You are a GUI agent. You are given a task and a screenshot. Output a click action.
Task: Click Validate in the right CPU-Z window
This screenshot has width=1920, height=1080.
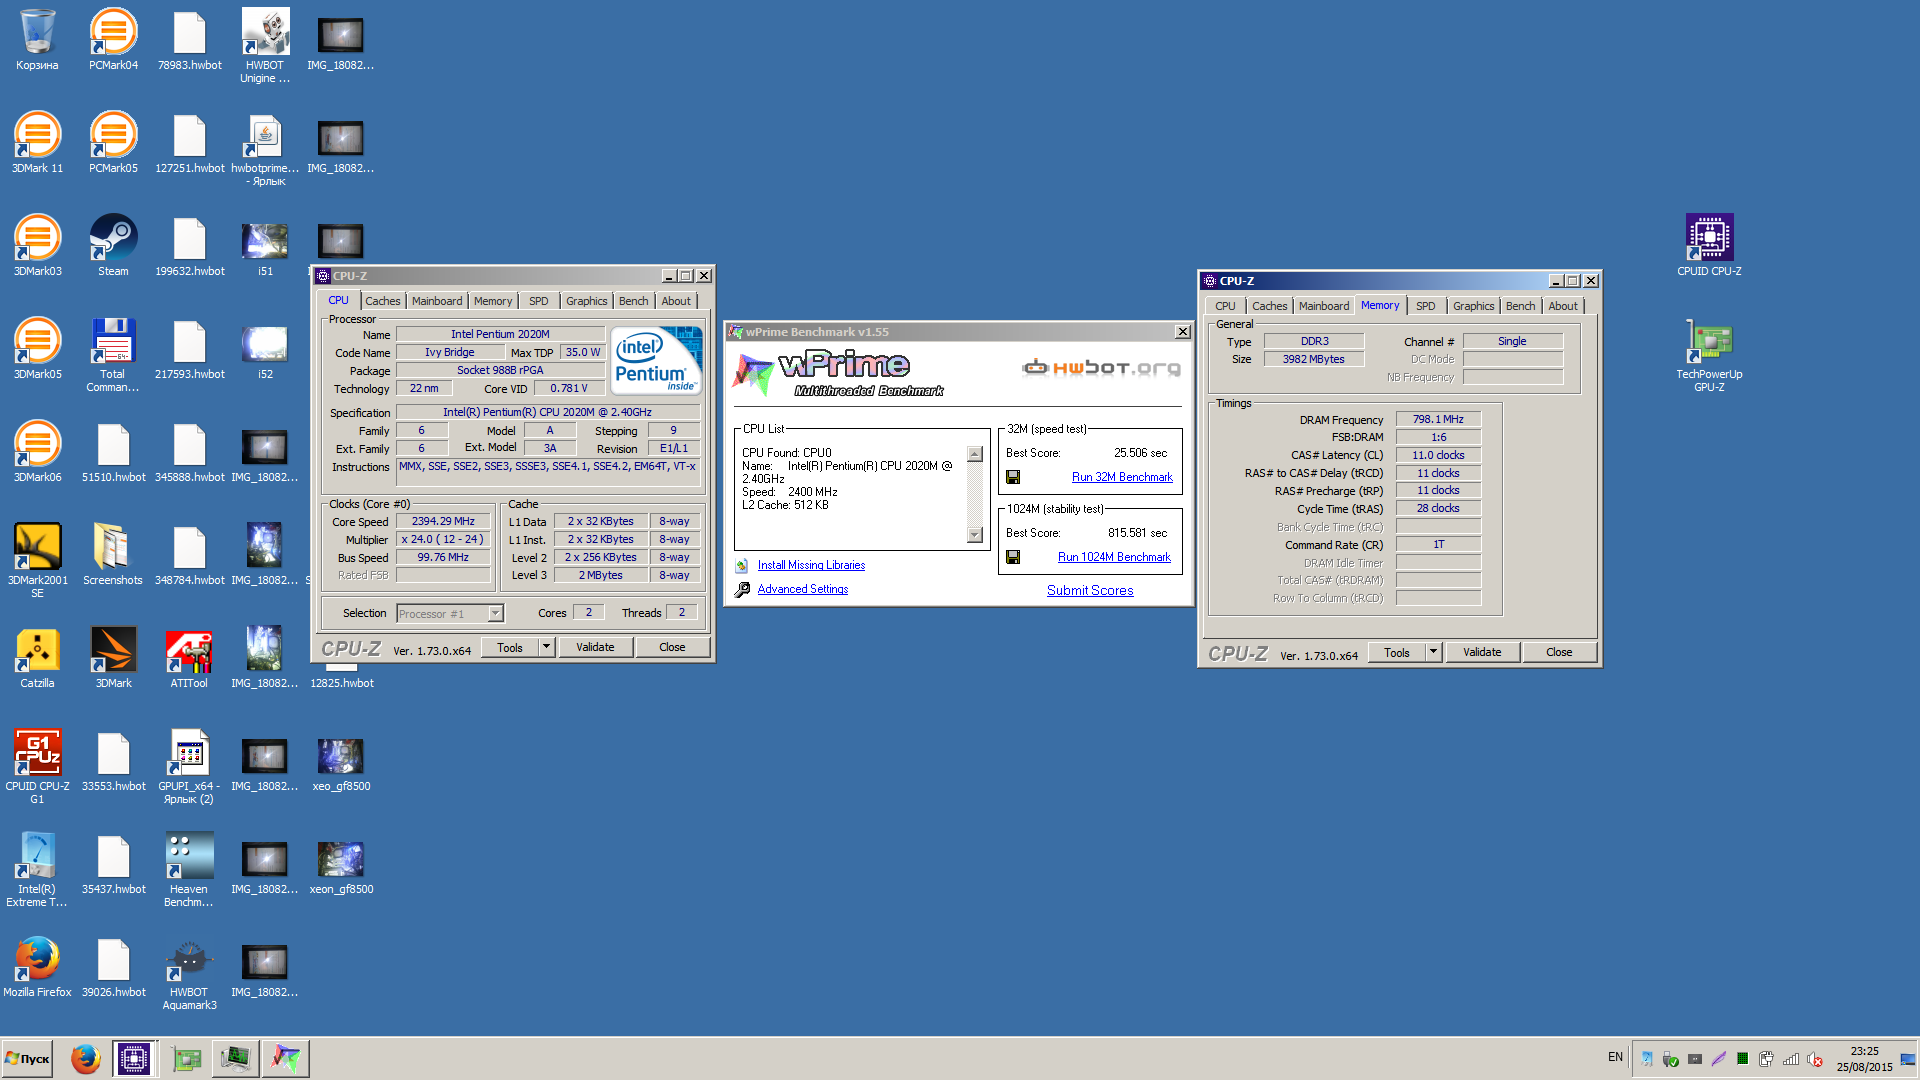point(1482,652)
